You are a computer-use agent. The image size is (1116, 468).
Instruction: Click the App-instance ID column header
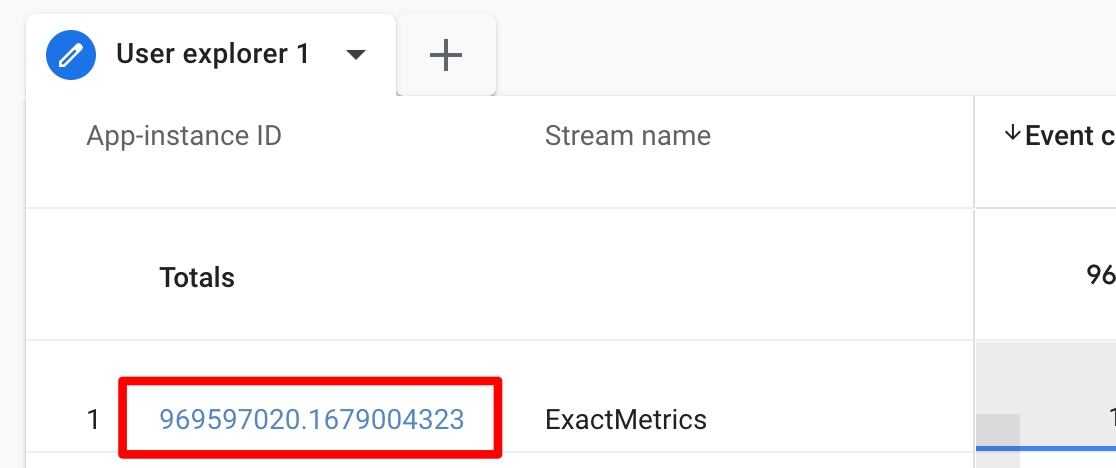(184, 135)
